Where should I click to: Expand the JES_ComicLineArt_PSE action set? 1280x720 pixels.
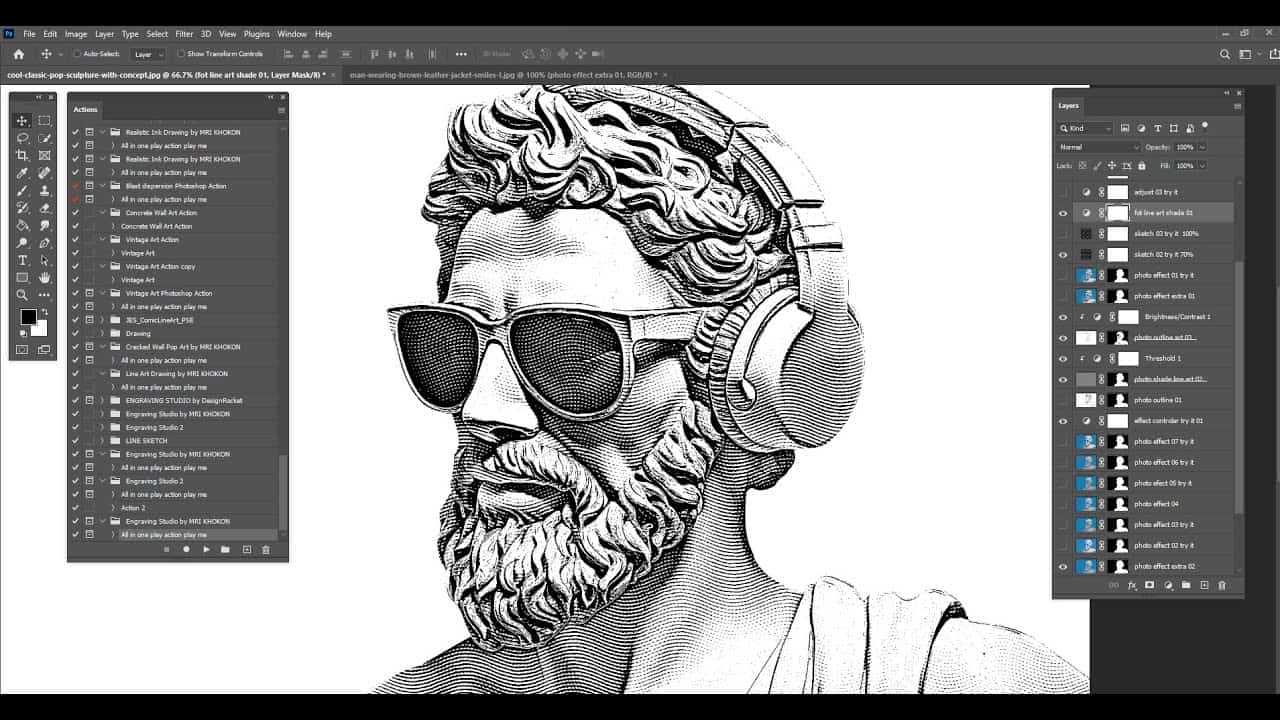[102, 320]
